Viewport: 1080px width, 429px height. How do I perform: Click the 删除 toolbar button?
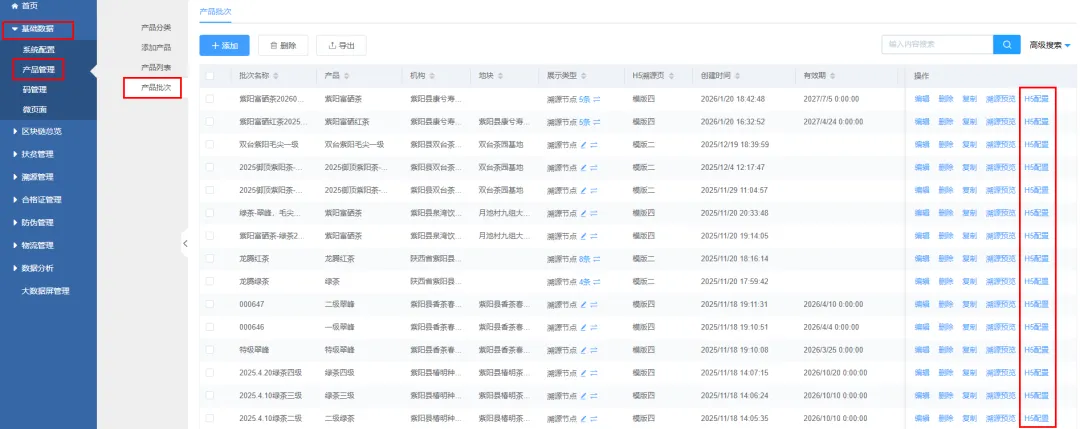coord(283,45)
